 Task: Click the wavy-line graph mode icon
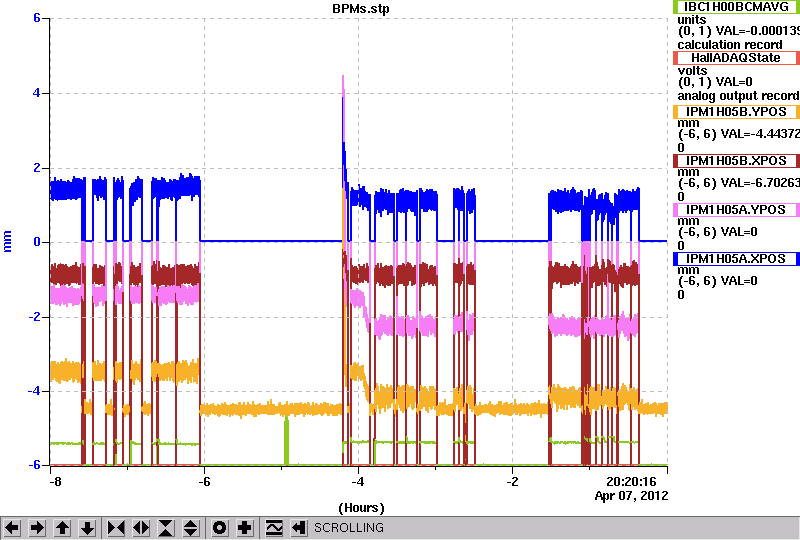[x=274, y=528]
